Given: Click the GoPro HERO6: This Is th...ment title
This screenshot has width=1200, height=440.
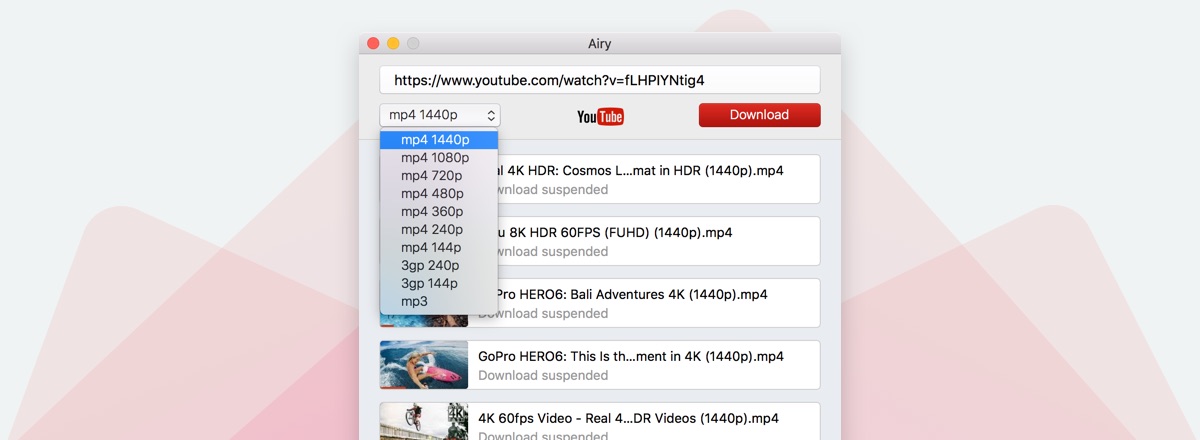Looking at the screenshot, I should 631,357.
